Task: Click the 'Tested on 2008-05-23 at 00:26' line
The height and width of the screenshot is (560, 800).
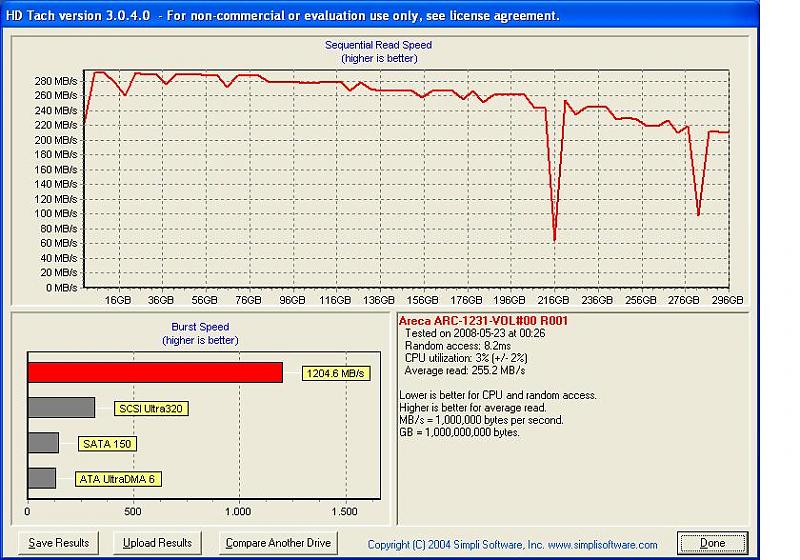Action: pos(475,334)
